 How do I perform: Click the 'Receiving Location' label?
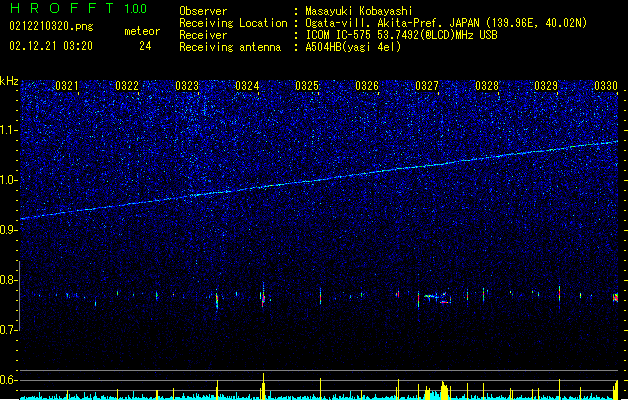[x=233, y=23]
